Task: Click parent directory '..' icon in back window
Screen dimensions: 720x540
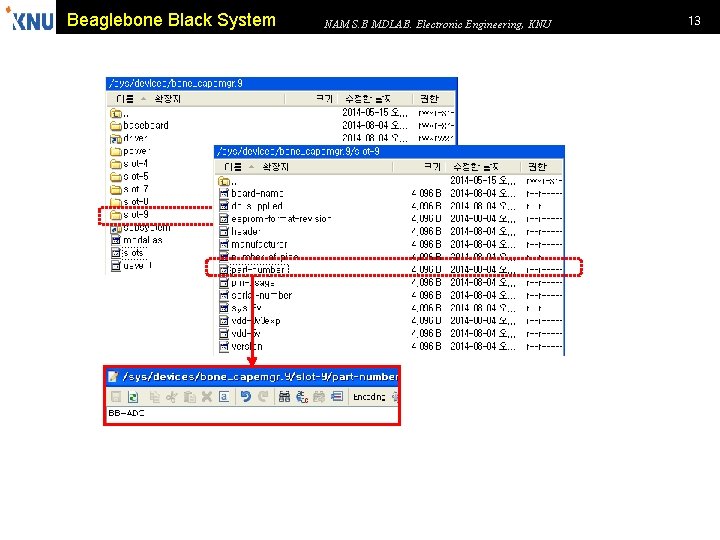Action: tap(116, 113)
